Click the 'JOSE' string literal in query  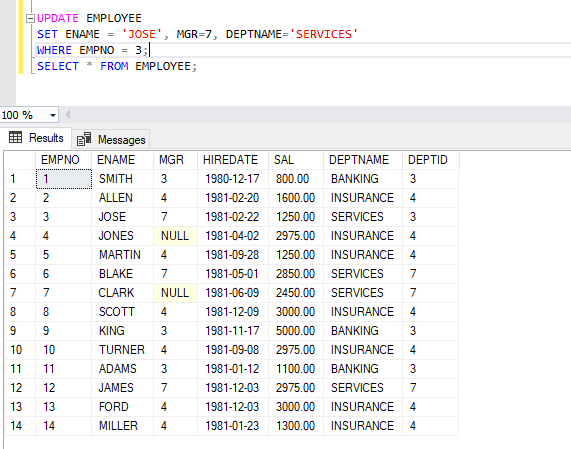[142, 34]
